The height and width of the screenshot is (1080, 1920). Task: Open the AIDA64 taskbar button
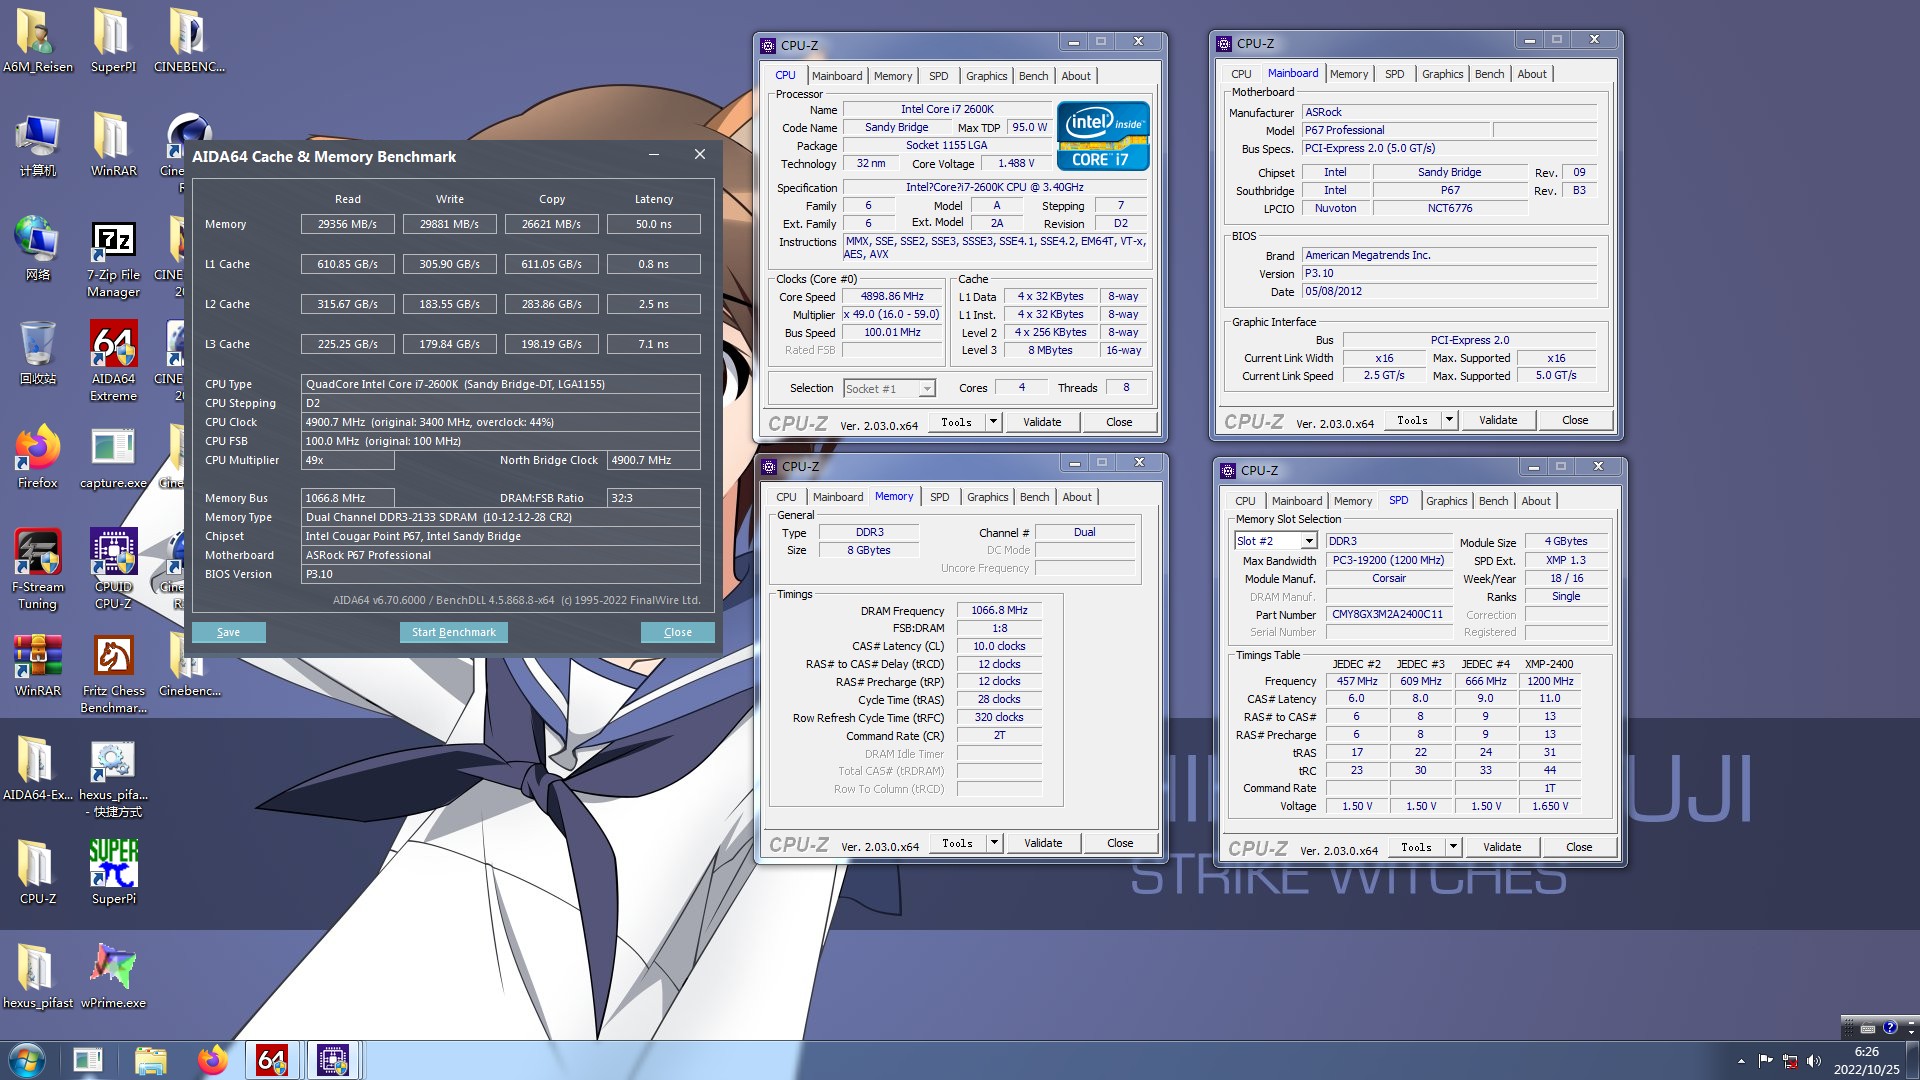click(x=272, y=1060)
